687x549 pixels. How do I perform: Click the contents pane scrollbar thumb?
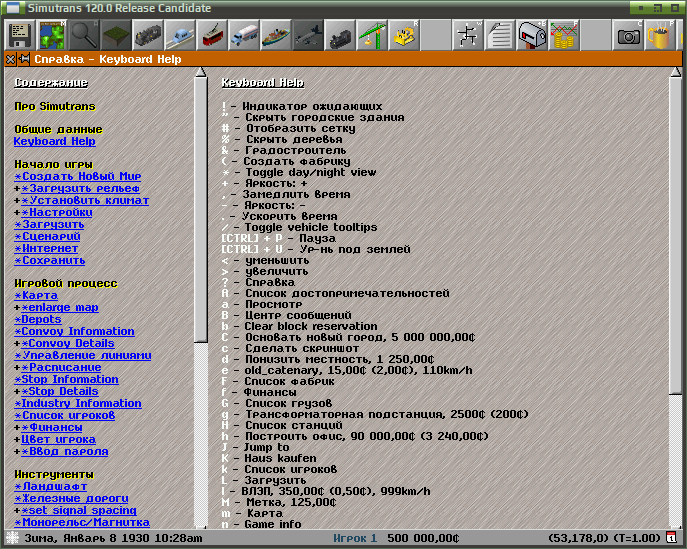pyautogui.click(x=201, y=209)
